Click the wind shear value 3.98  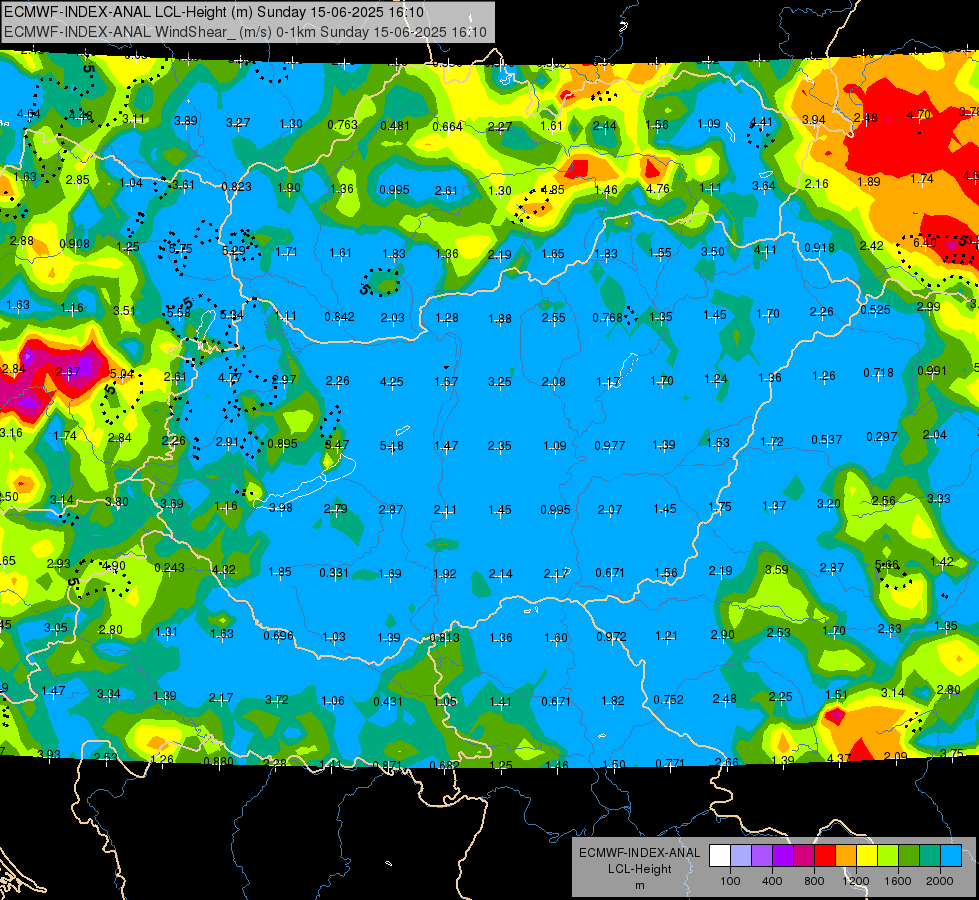pyautogui.click(x=280, y=508)
